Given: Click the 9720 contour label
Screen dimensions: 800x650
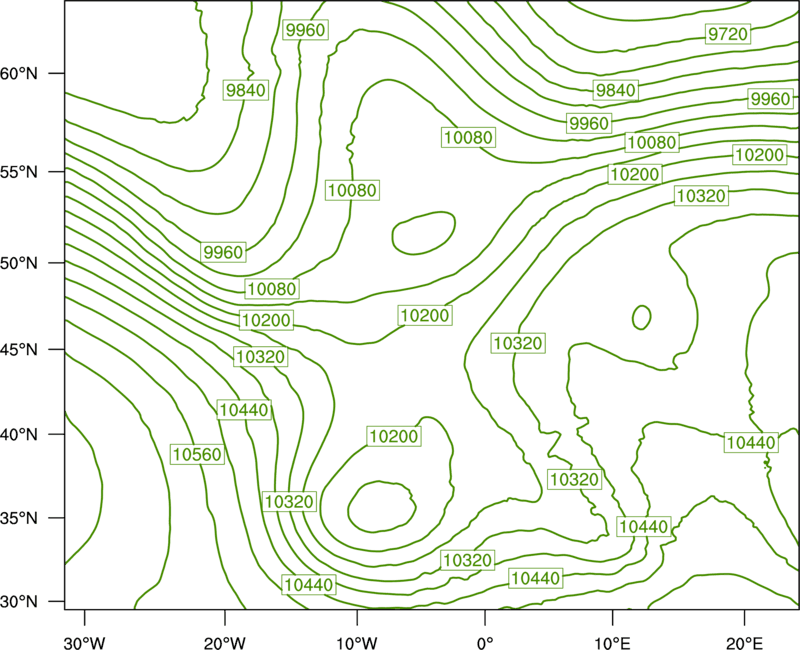Looking at the screenshot, I should coord(728,34).
